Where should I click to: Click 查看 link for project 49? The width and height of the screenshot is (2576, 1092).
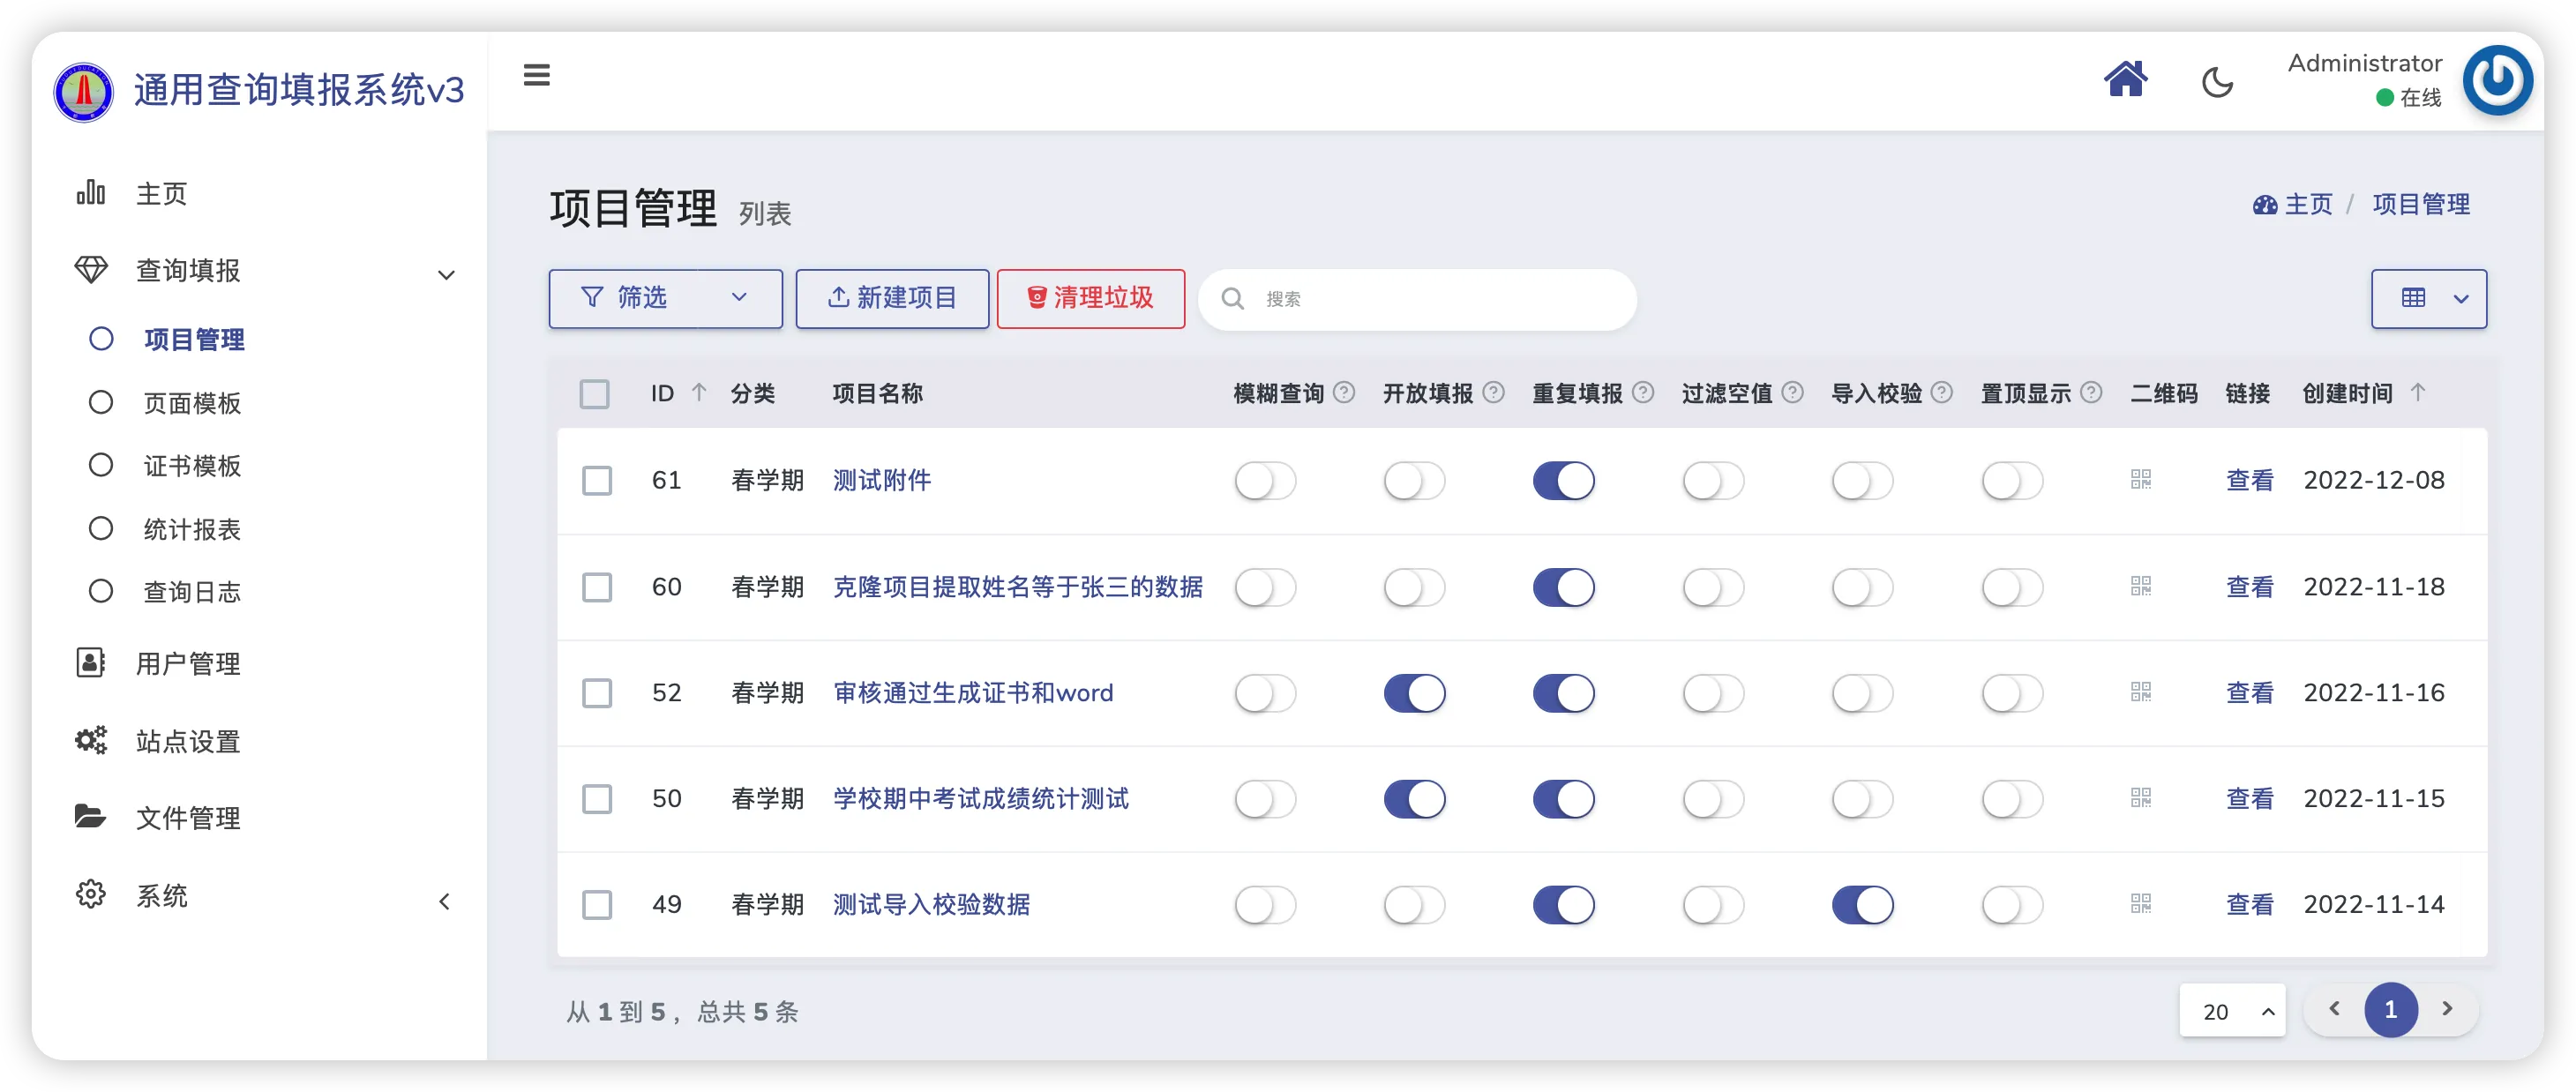pos(2248,905)
